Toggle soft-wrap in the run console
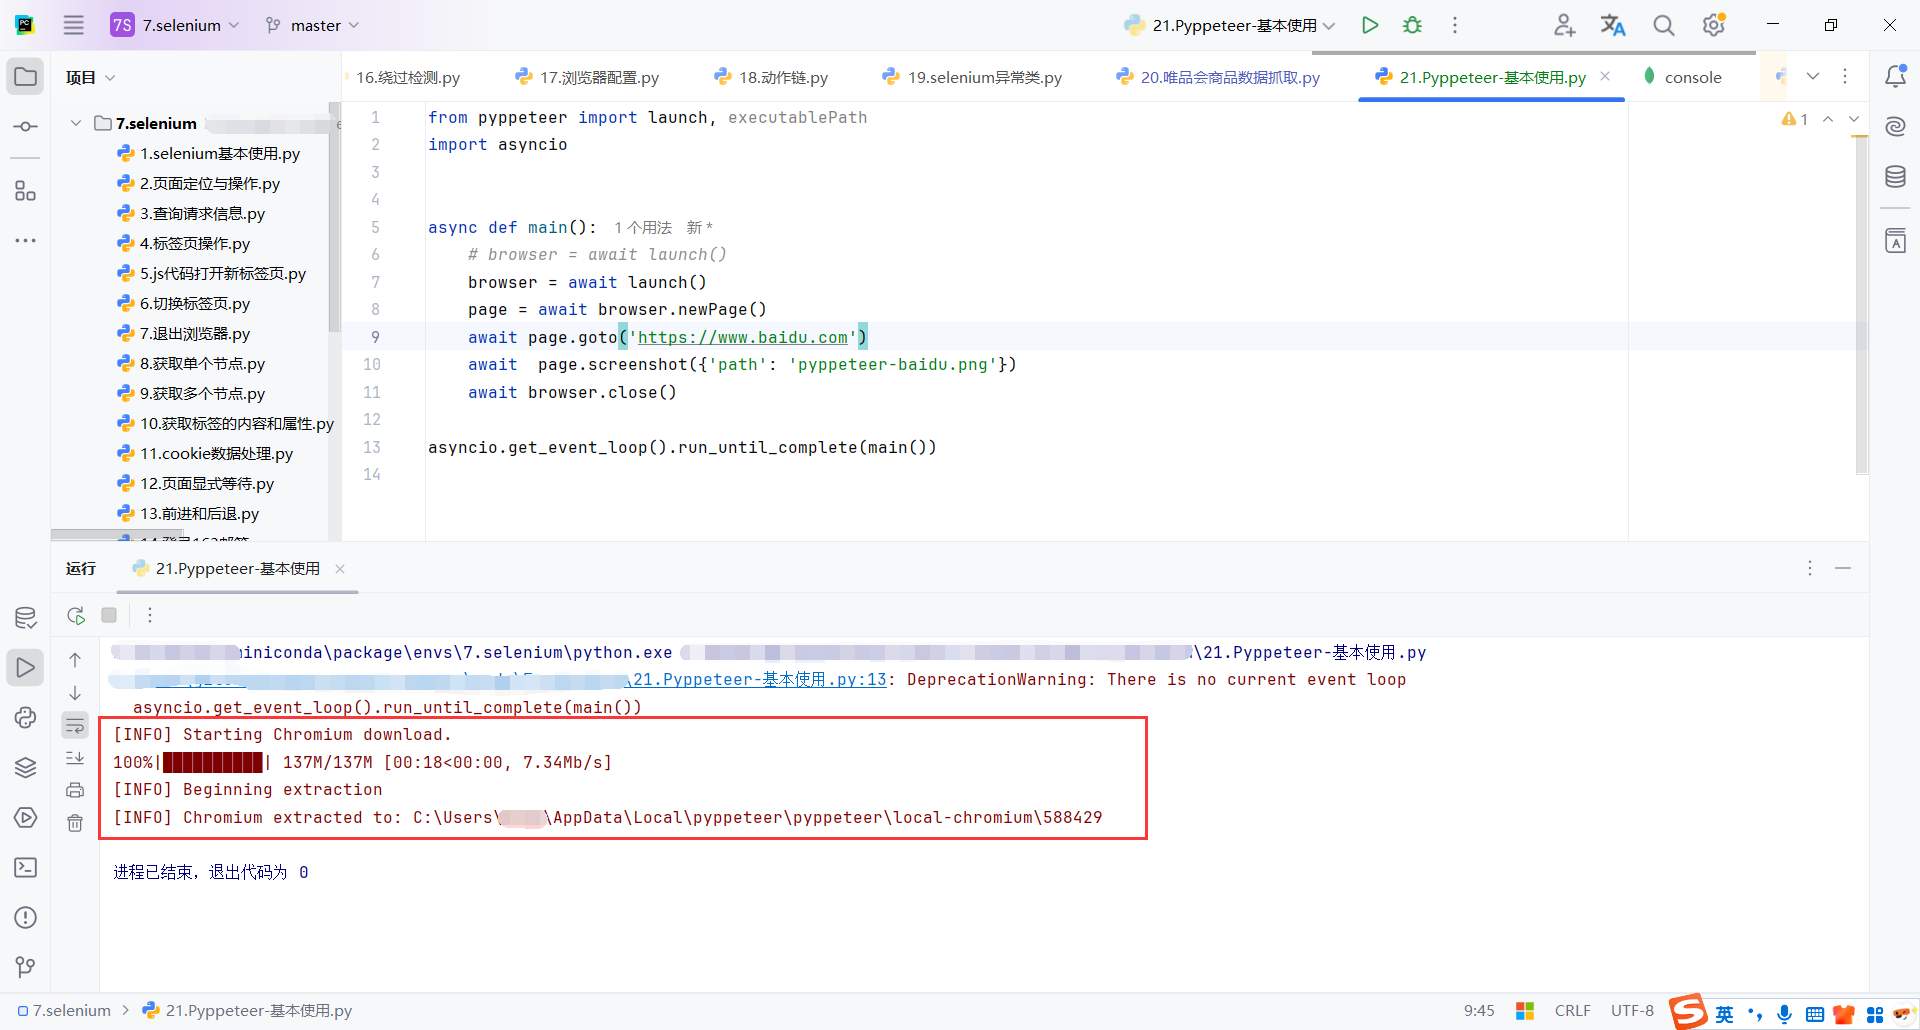 click(x=75, y=725)
